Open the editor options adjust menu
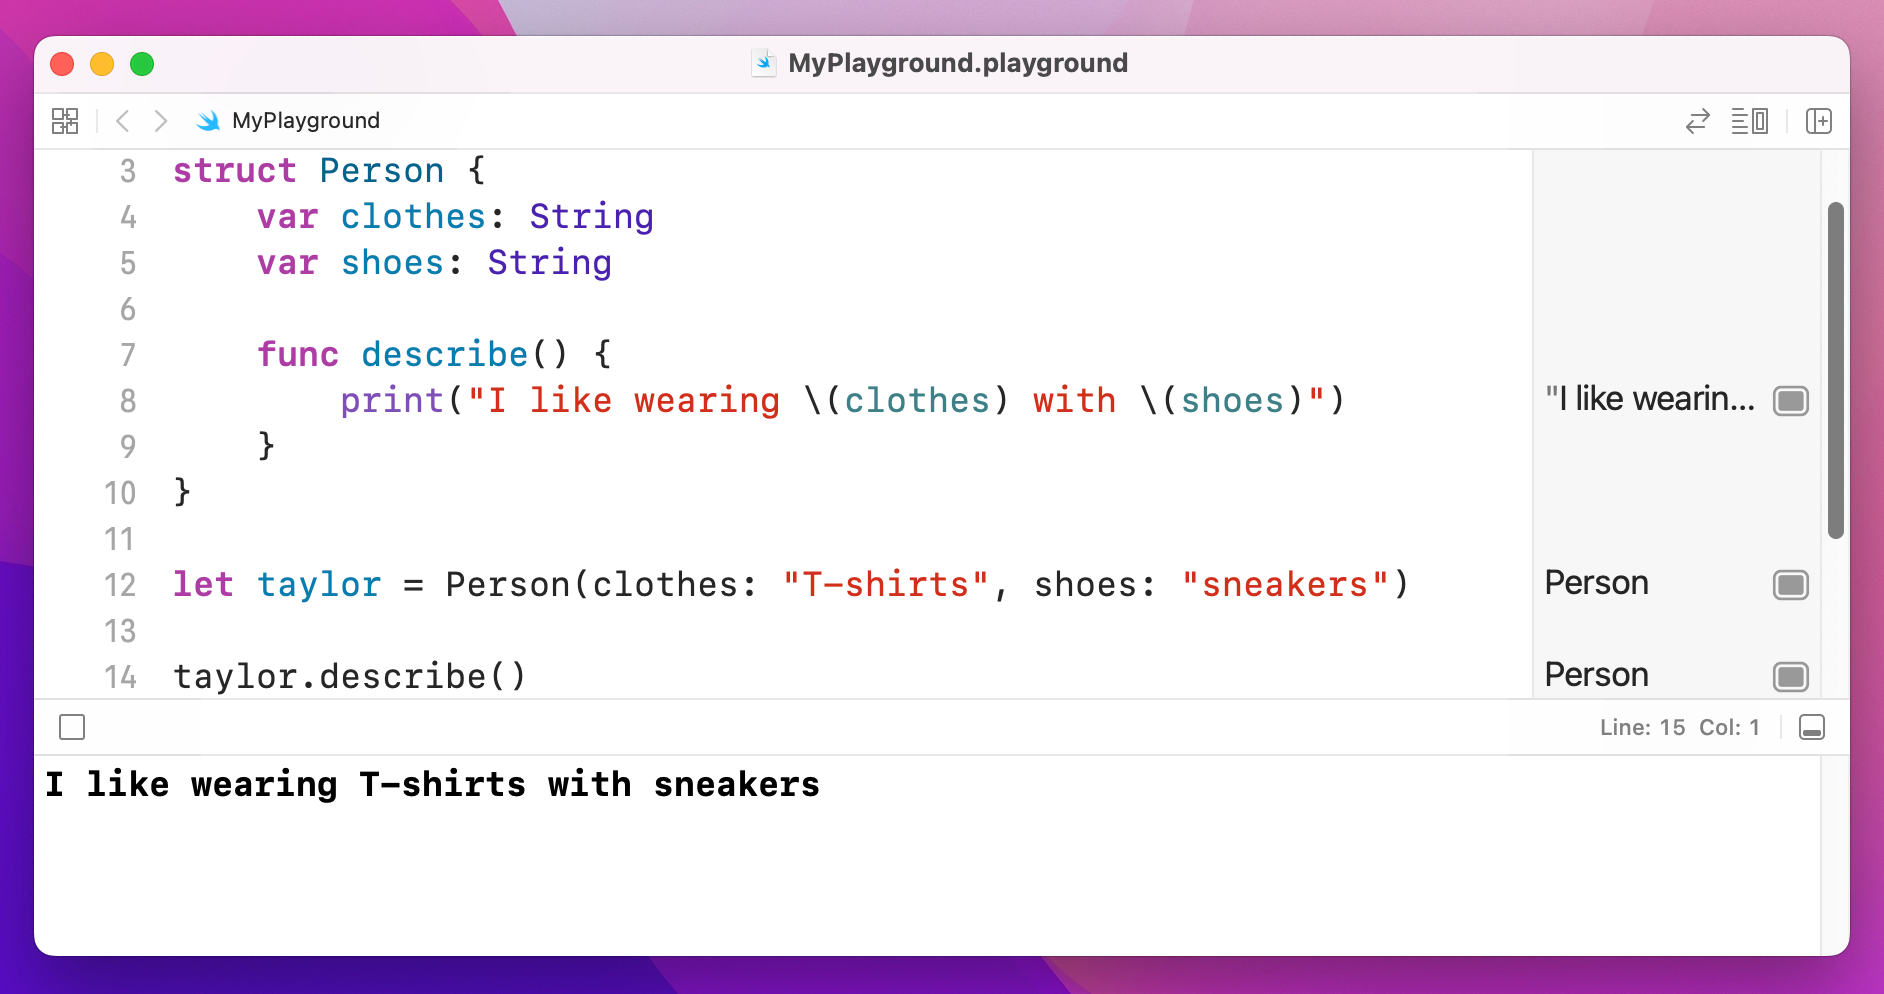Image resolution: width=1884 pixels, height=994 pixels. 1750,121
